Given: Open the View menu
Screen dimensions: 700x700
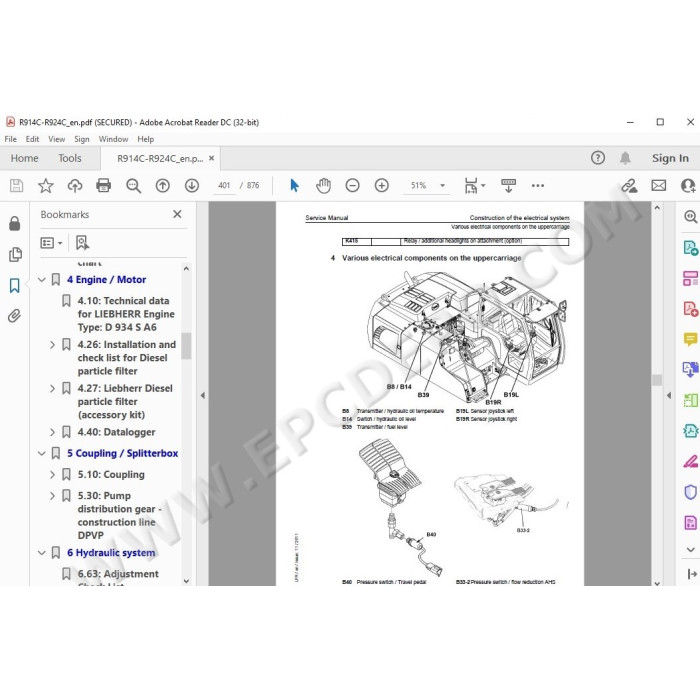Looking at the screenshot, I should pos(56,139).
